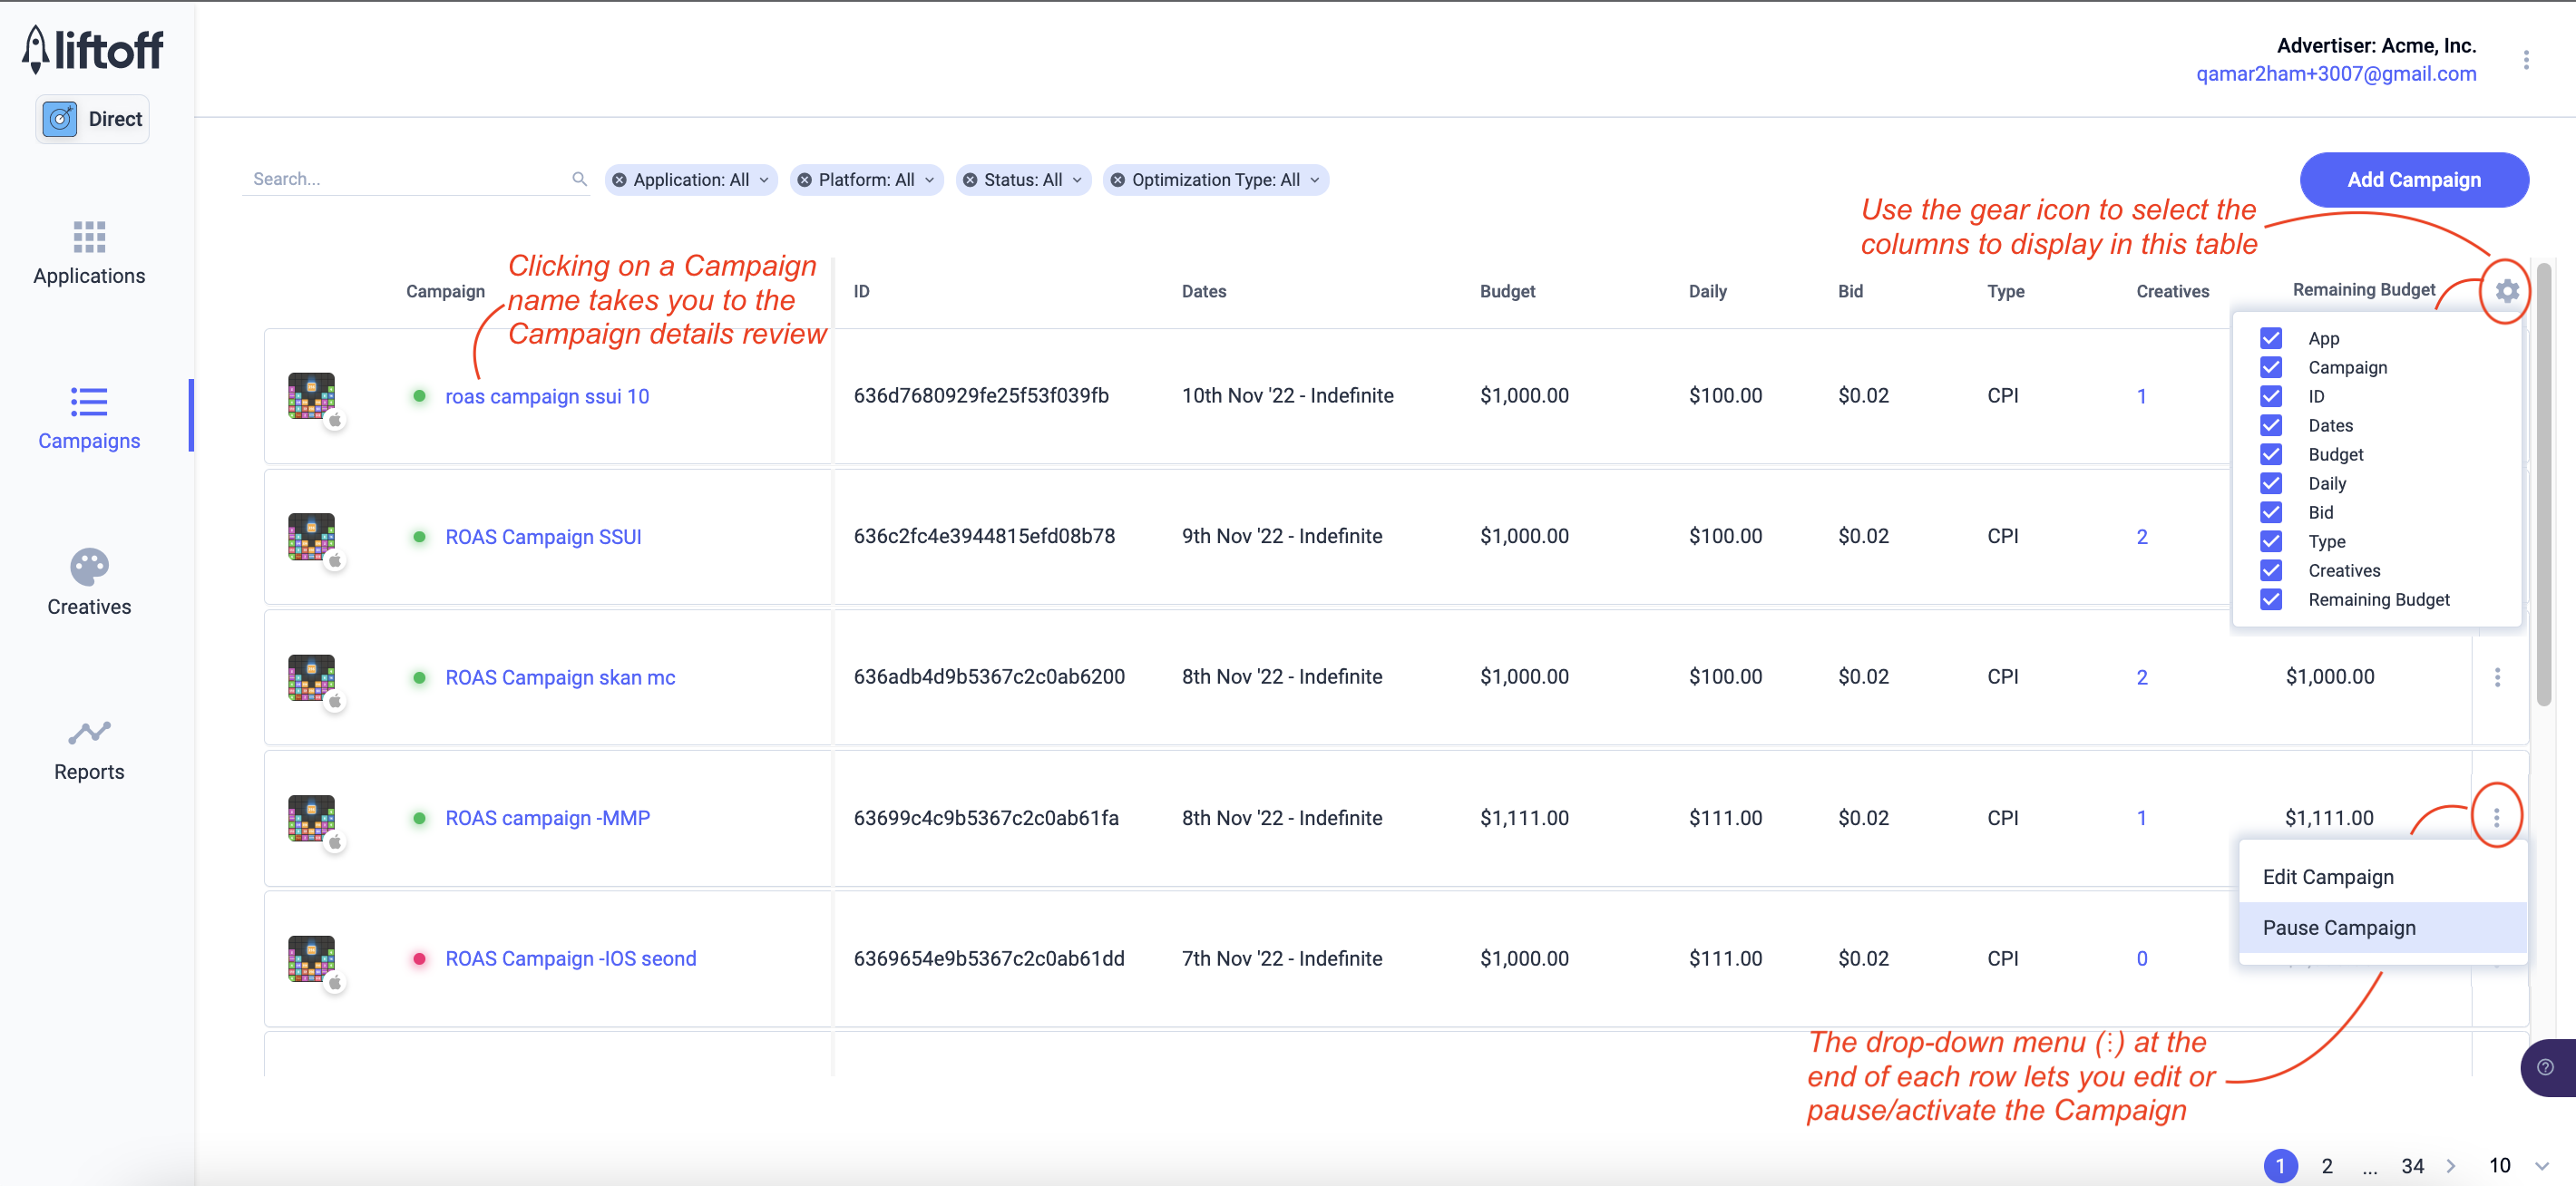Screen dimensions: 2576x1186
Task: Open the ROAS Campaign -IOS seond link
Action: (x=570, y=958)
